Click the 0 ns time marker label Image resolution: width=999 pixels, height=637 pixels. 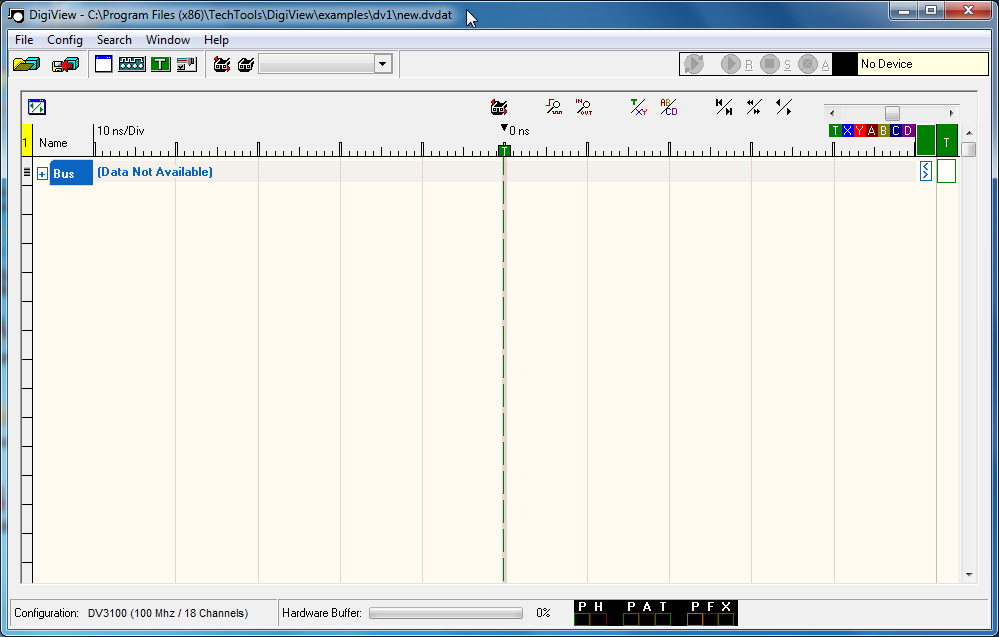coord(519,131)
